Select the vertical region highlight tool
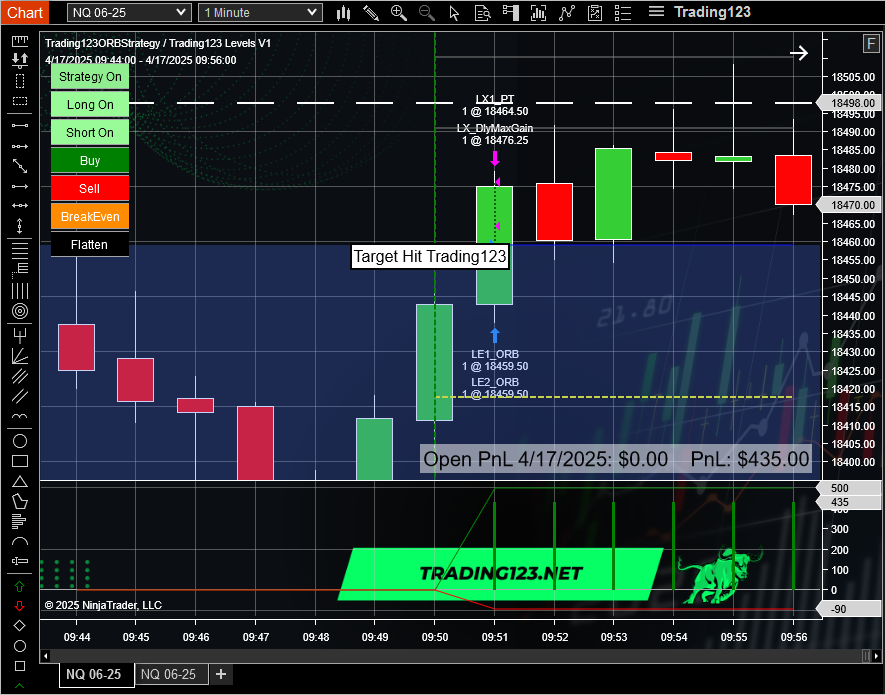Screen dimensions: 885x695 click(20, 81)
